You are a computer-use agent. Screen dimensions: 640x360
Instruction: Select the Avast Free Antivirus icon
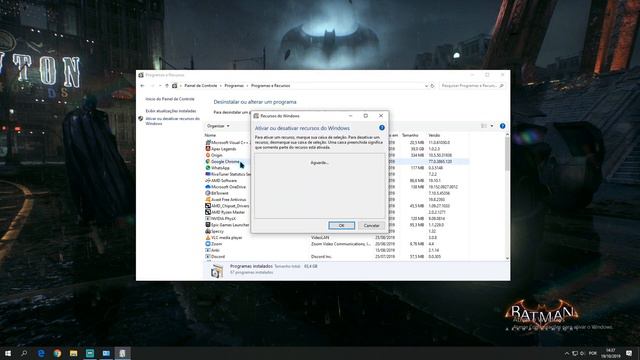[208, 200]
